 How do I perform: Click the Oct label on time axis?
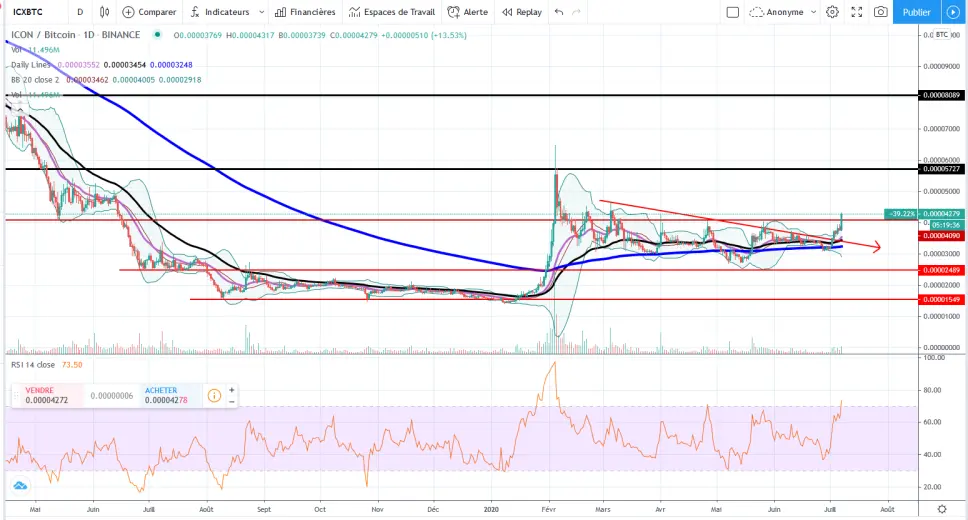320,510
